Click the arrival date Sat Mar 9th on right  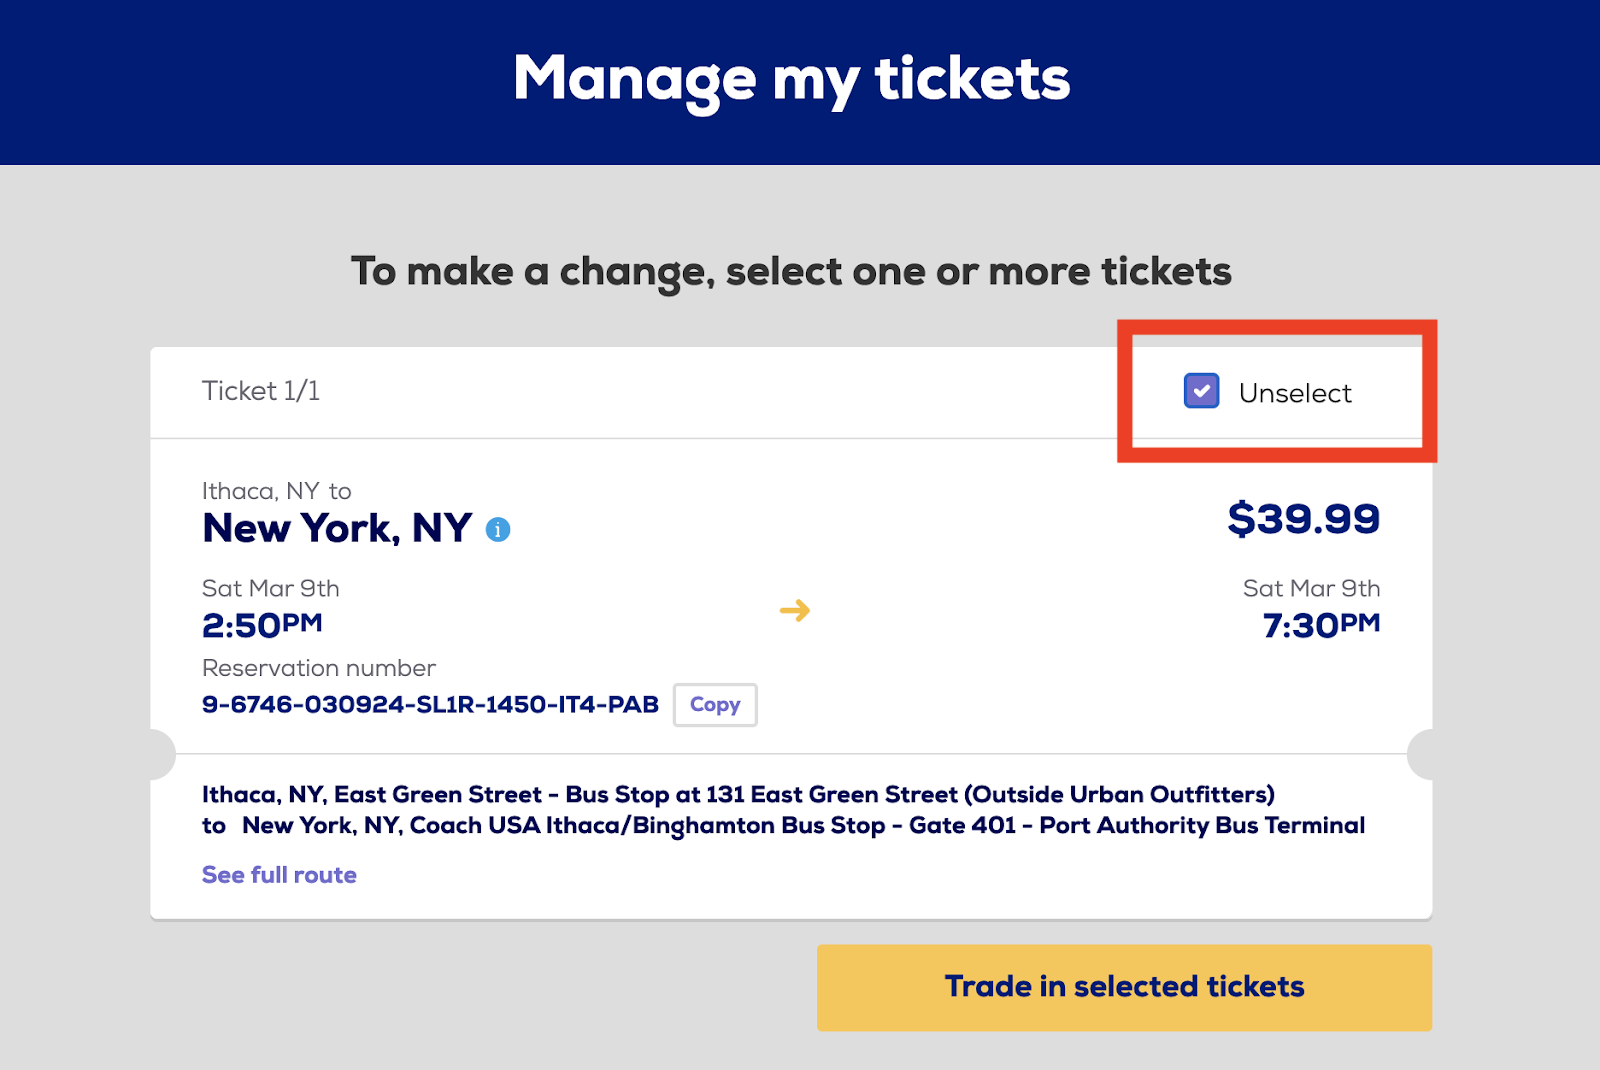[x=1311, y=588]
